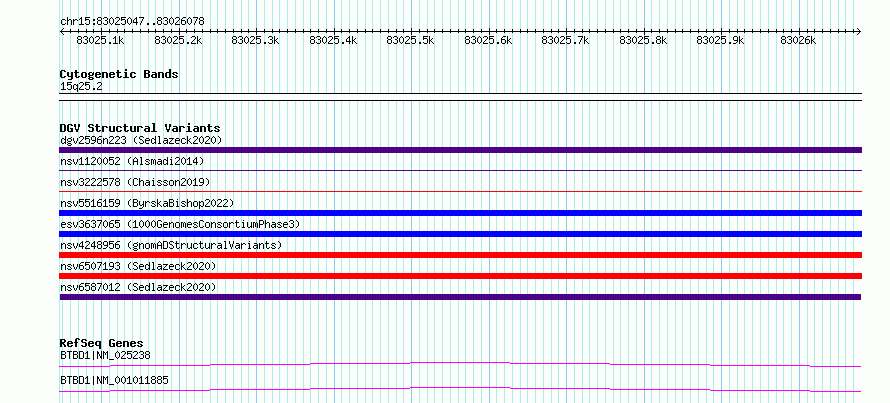
Task: Click the nsv6587012 purple variant bar
Action: coord(460,297)
